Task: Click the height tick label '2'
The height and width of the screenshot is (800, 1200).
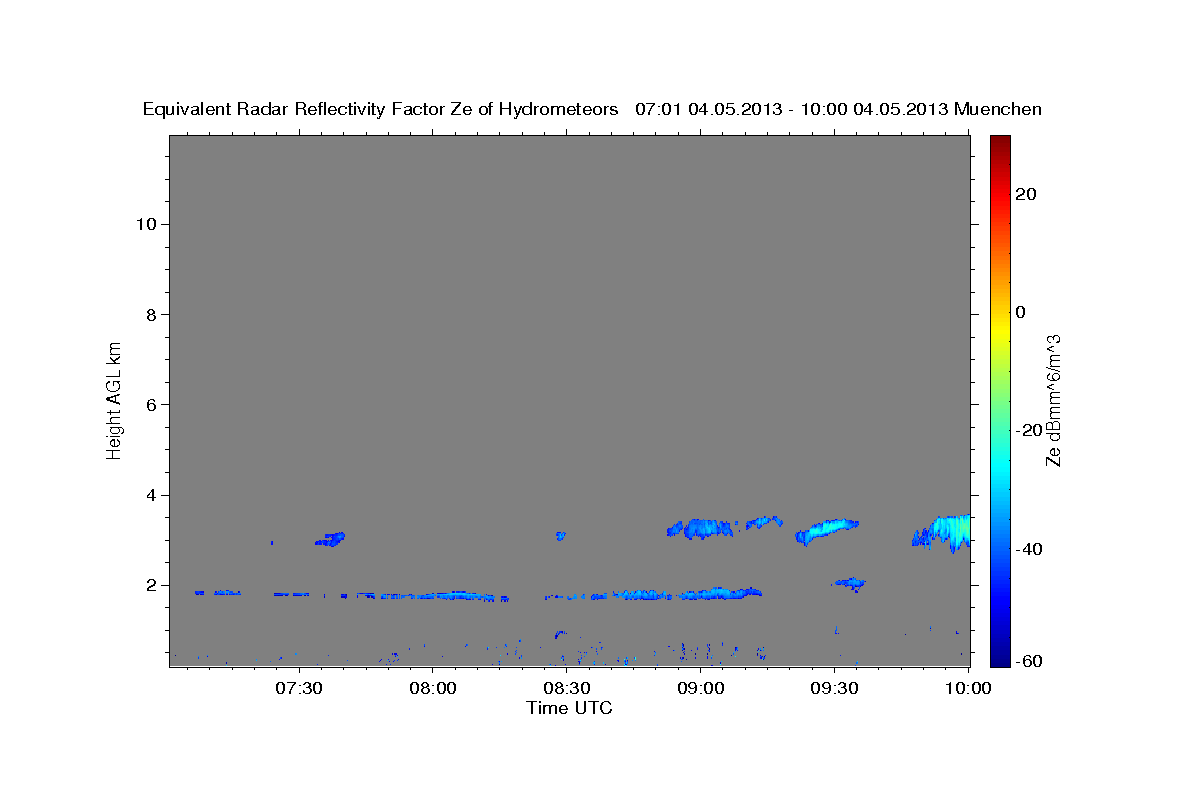Action: point(151,585)
